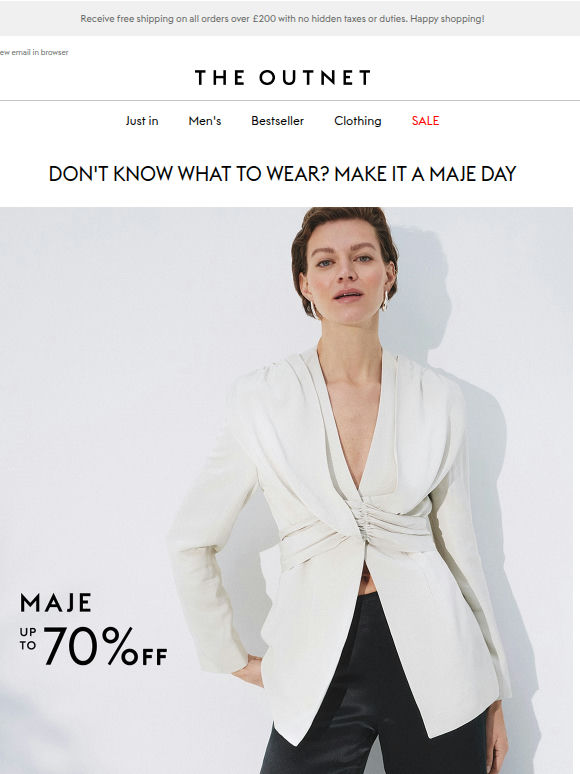Screen dimensions: 580x774
Task: Select the Bestseller navigation link
Action: coord(277,121)
